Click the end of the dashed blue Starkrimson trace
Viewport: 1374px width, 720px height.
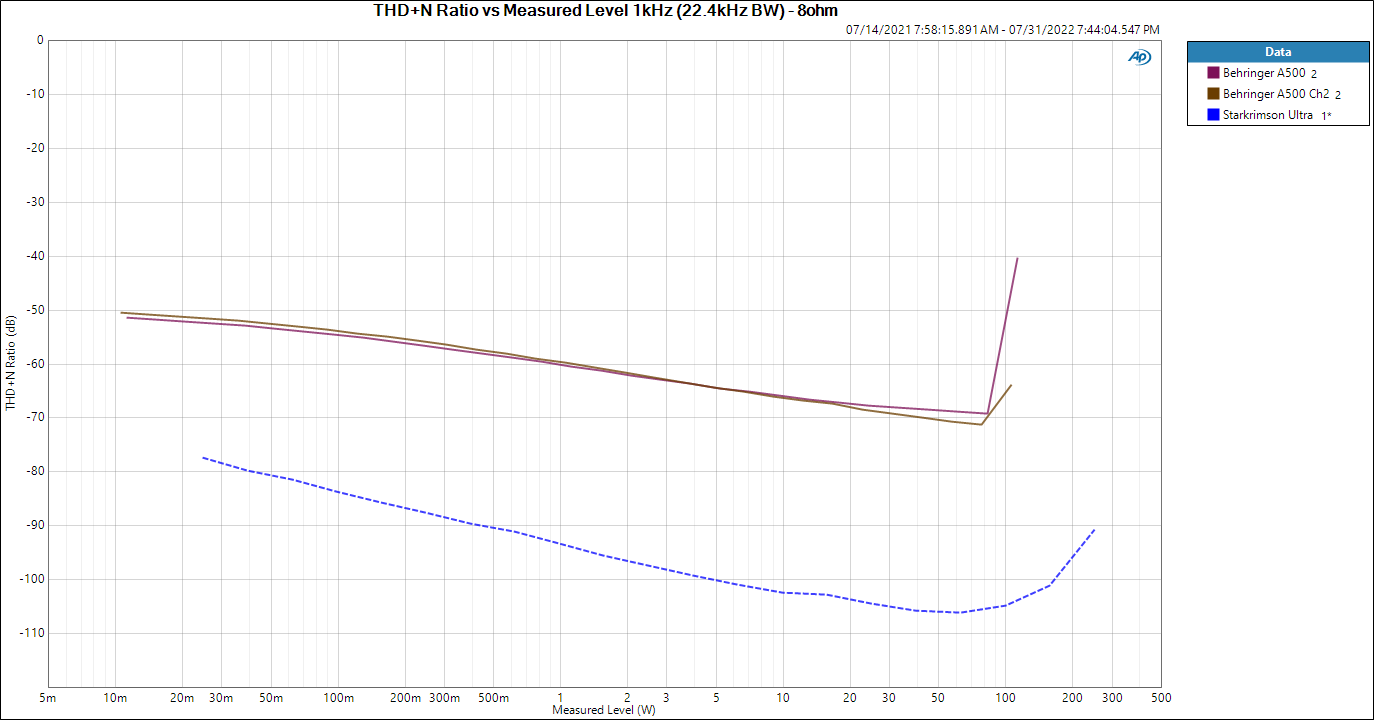(1095, 529)
